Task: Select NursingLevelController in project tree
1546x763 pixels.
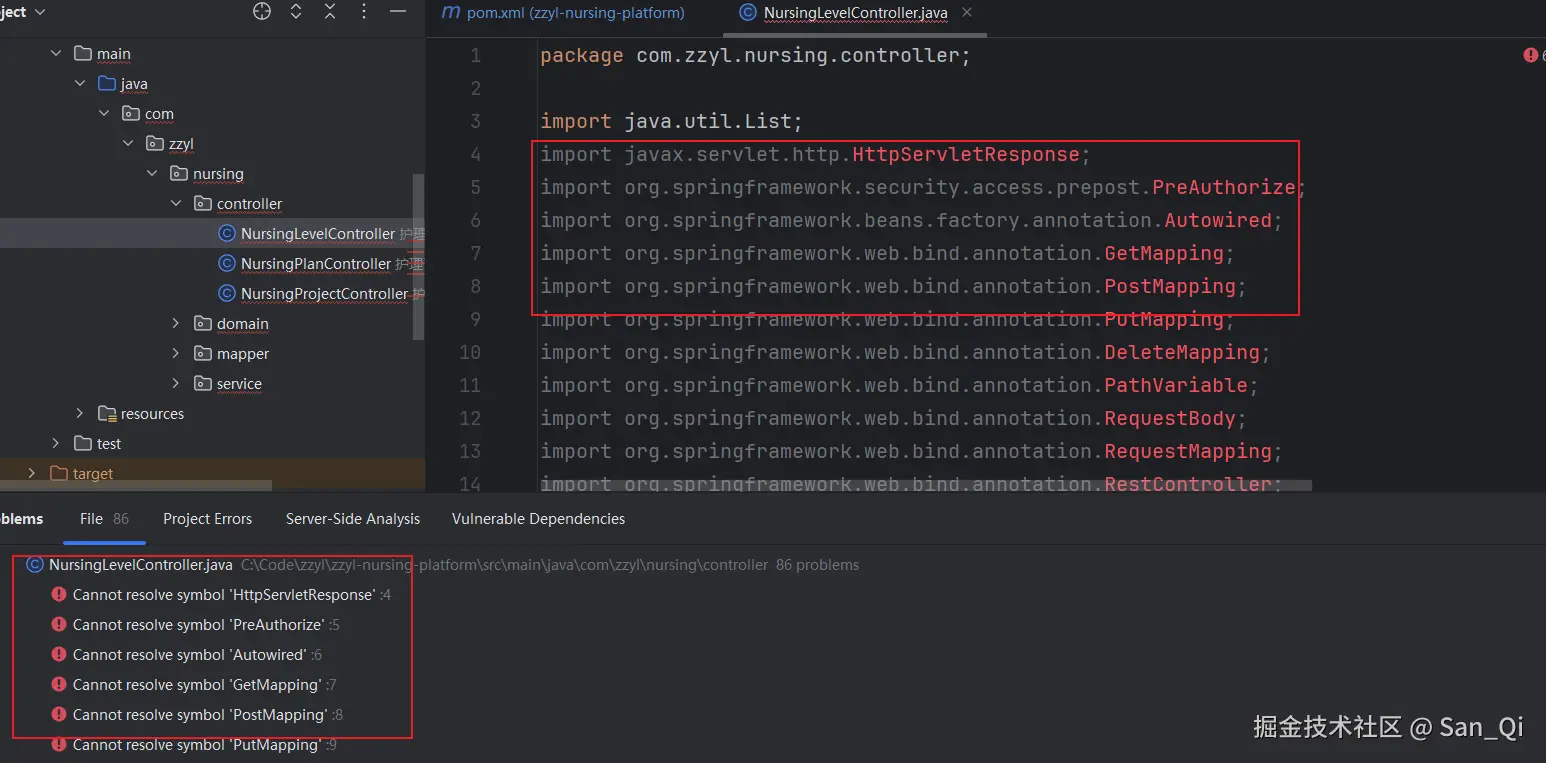Action: point(318,233)
